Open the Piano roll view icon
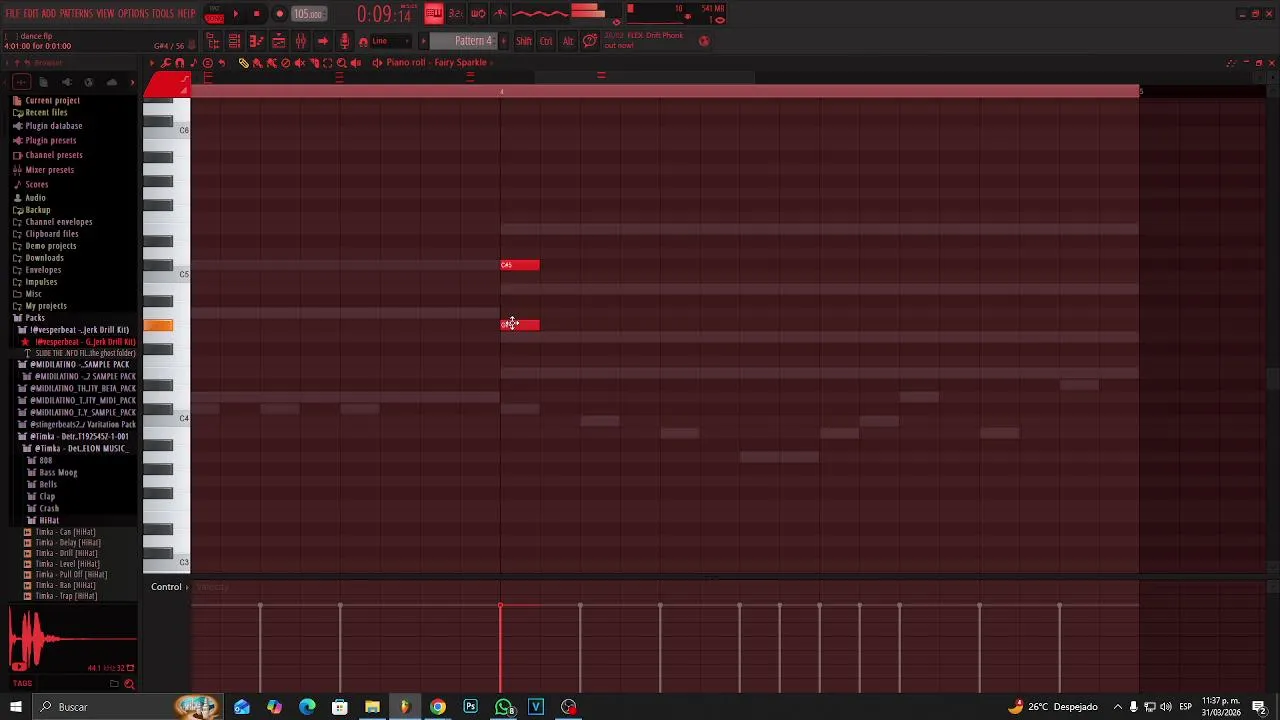 pos(257,41)
